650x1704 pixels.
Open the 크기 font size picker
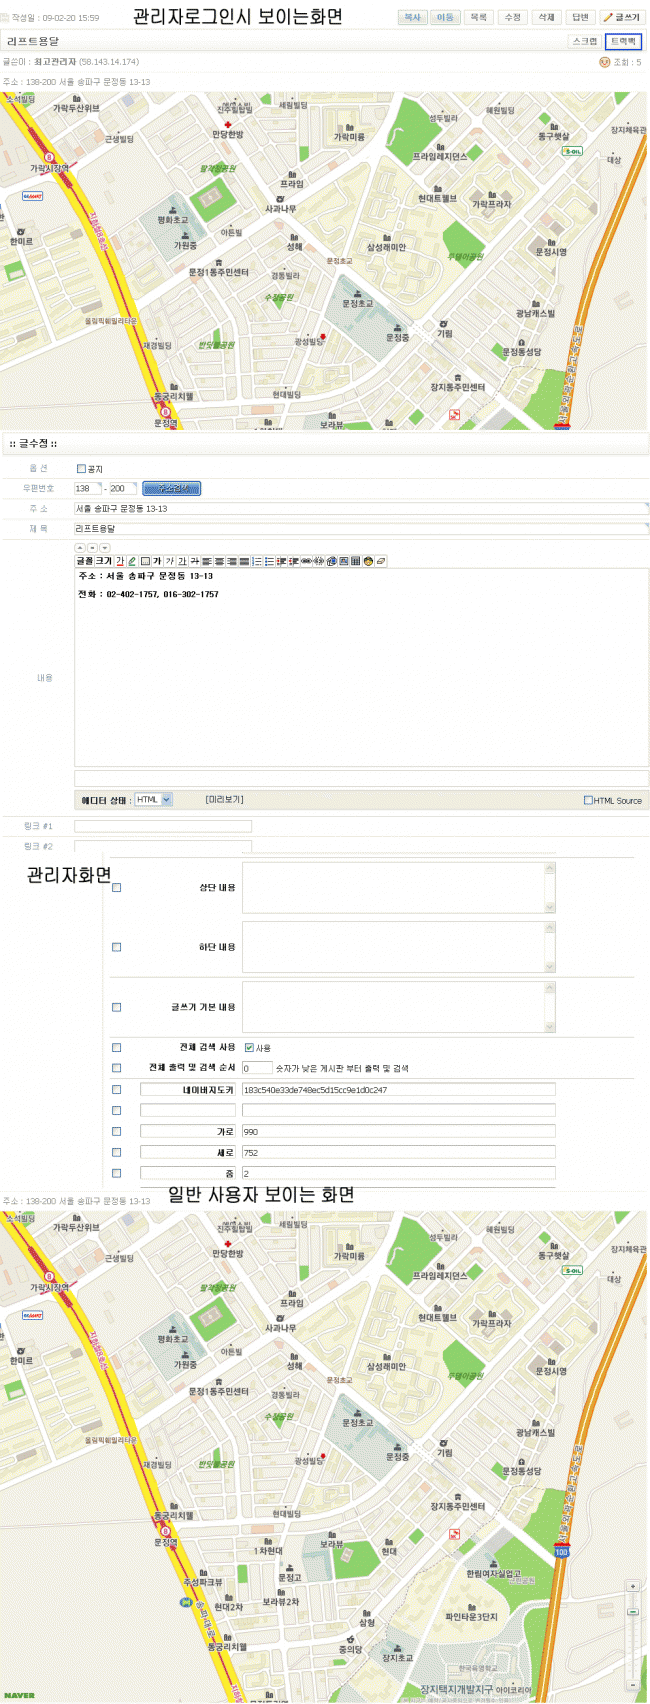coord(104,561)
